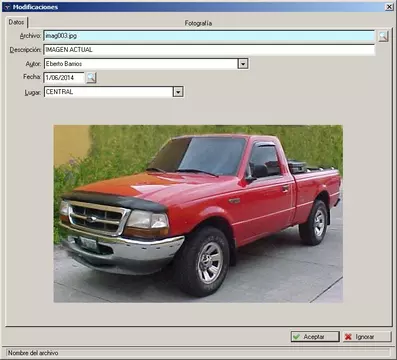
Task: Click the Descripción field with IMAGEN ACTUAL
Action: tap(209, 50)
